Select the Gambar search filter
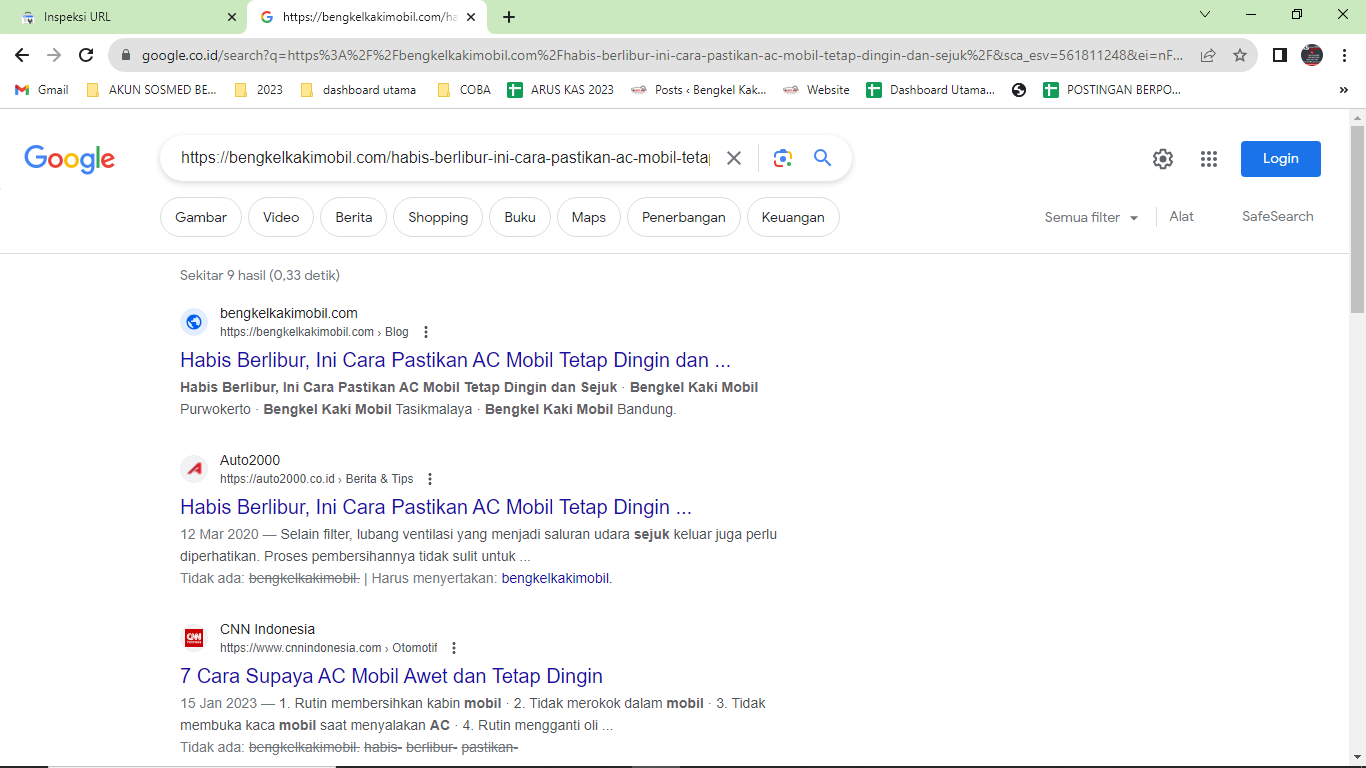This screenshot has width=1366, height=768. coord(201,217)
